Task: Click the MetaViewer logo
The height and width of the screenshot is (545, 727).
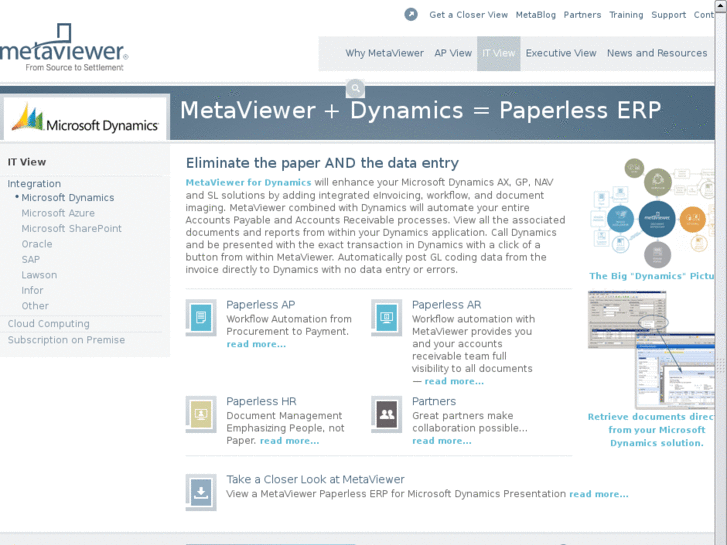Action: tap(64, 48)
